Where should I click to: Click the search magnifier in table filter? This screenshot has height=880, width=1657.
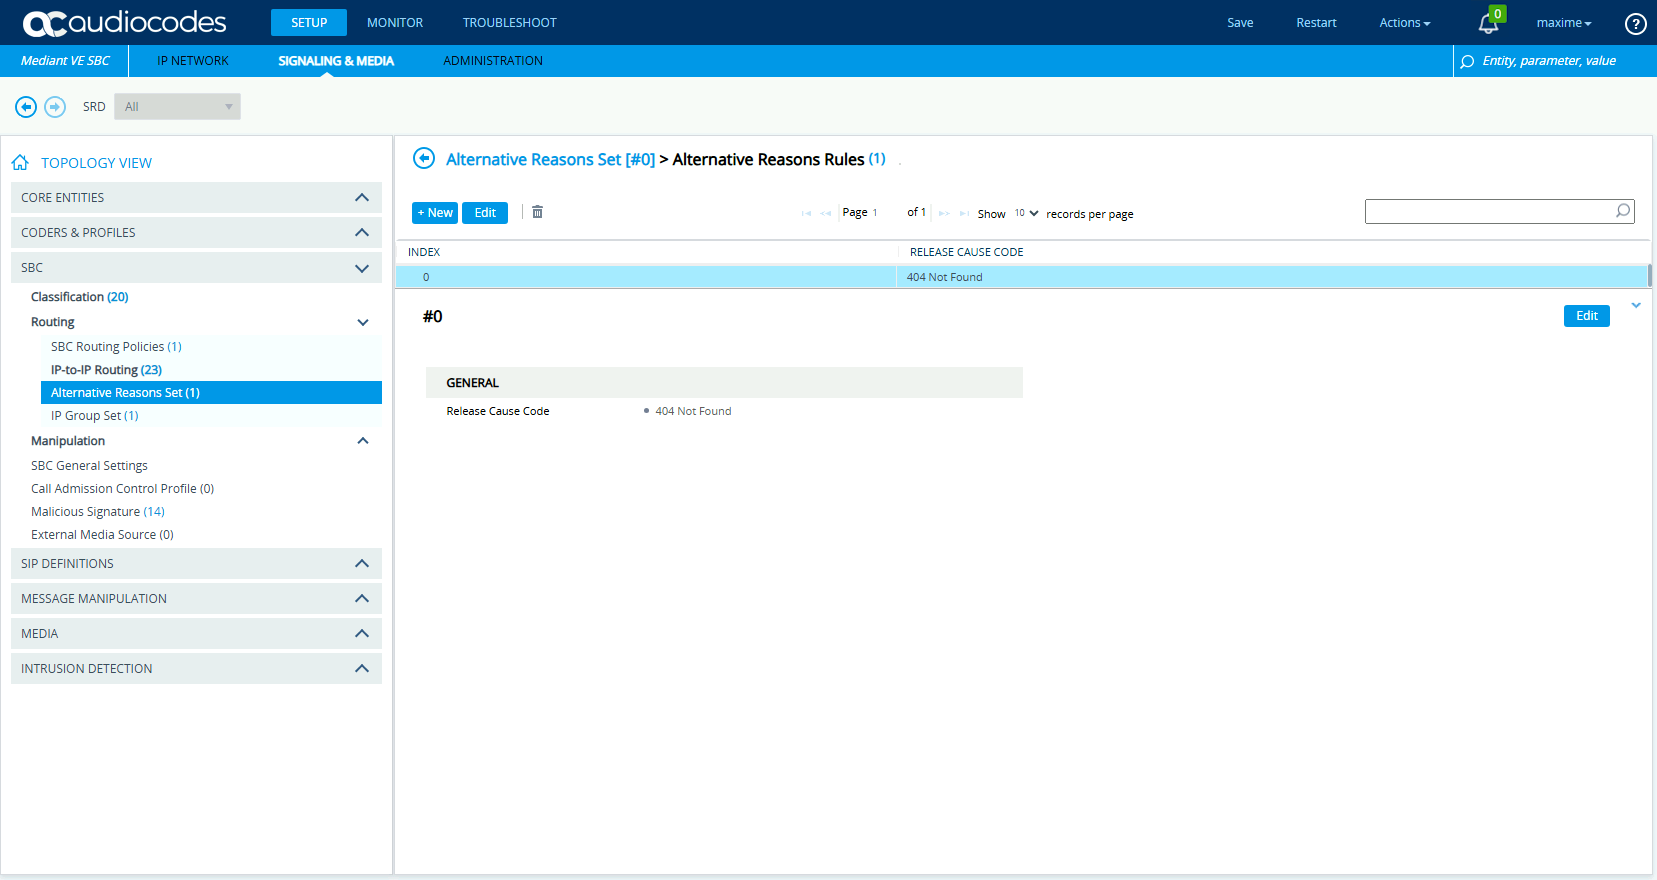pos(1622,211)
